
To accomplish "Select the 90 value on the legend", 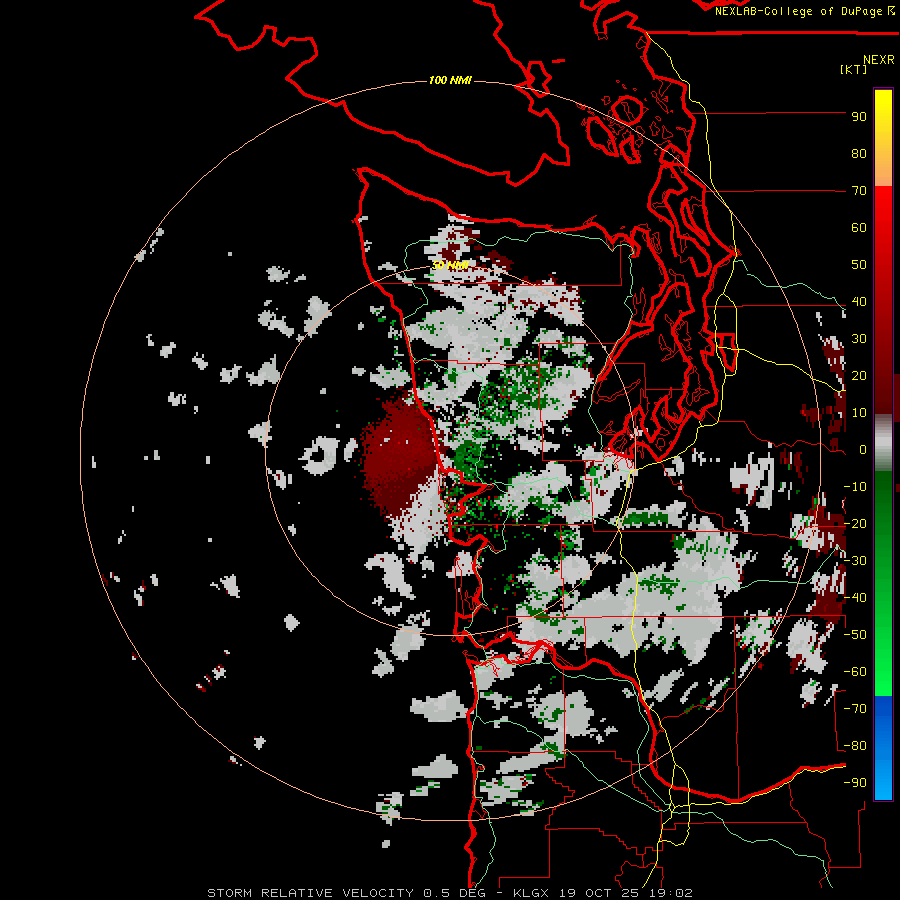I will (859, 117).
